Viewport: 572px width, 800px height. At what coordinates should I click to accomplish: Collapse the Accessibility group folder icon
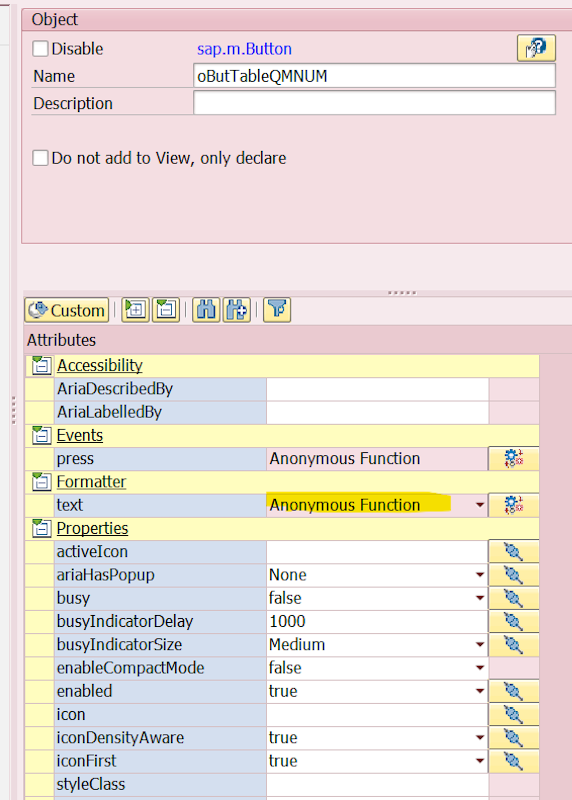click(41, 365)
